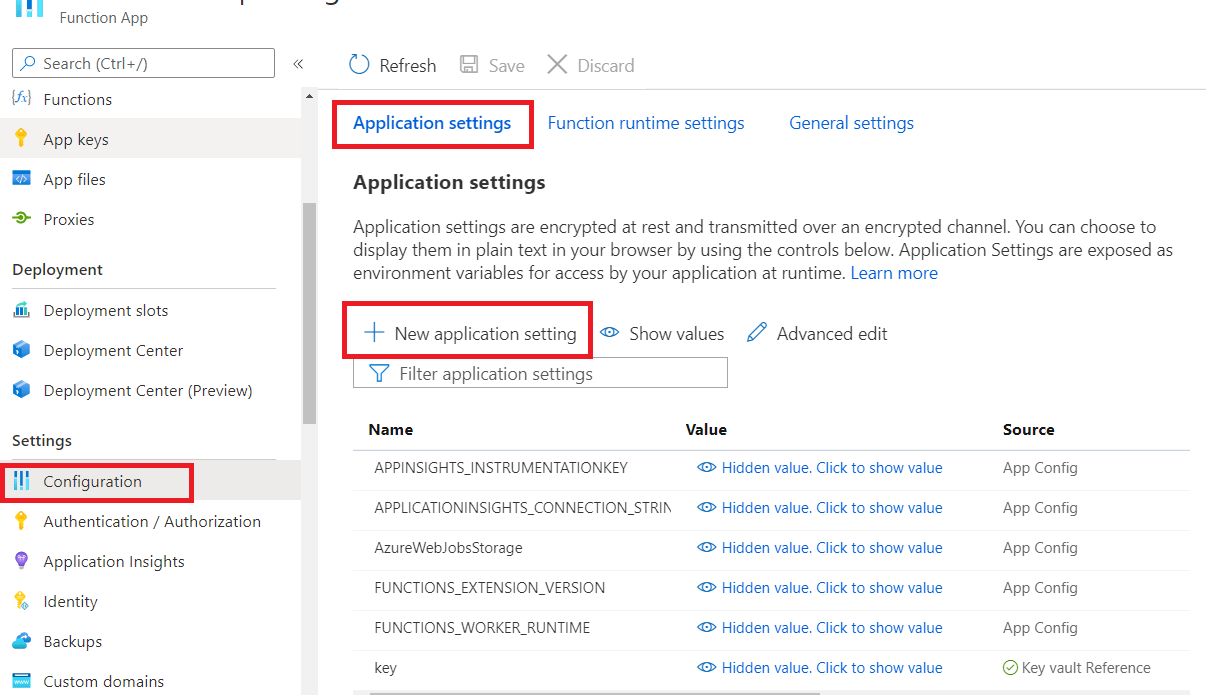Viewport: 1206px width, 695px height.
Task: Open Deployment Center cube icon
Action: [21, 350]
